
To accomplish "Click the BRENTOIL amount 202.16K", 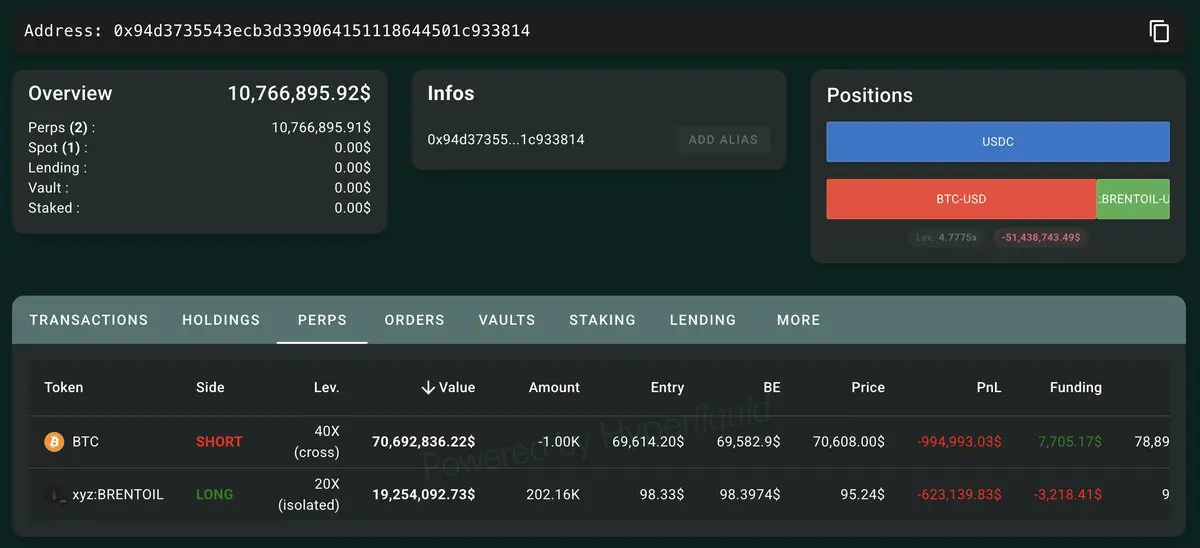I will tap(552, 494).
